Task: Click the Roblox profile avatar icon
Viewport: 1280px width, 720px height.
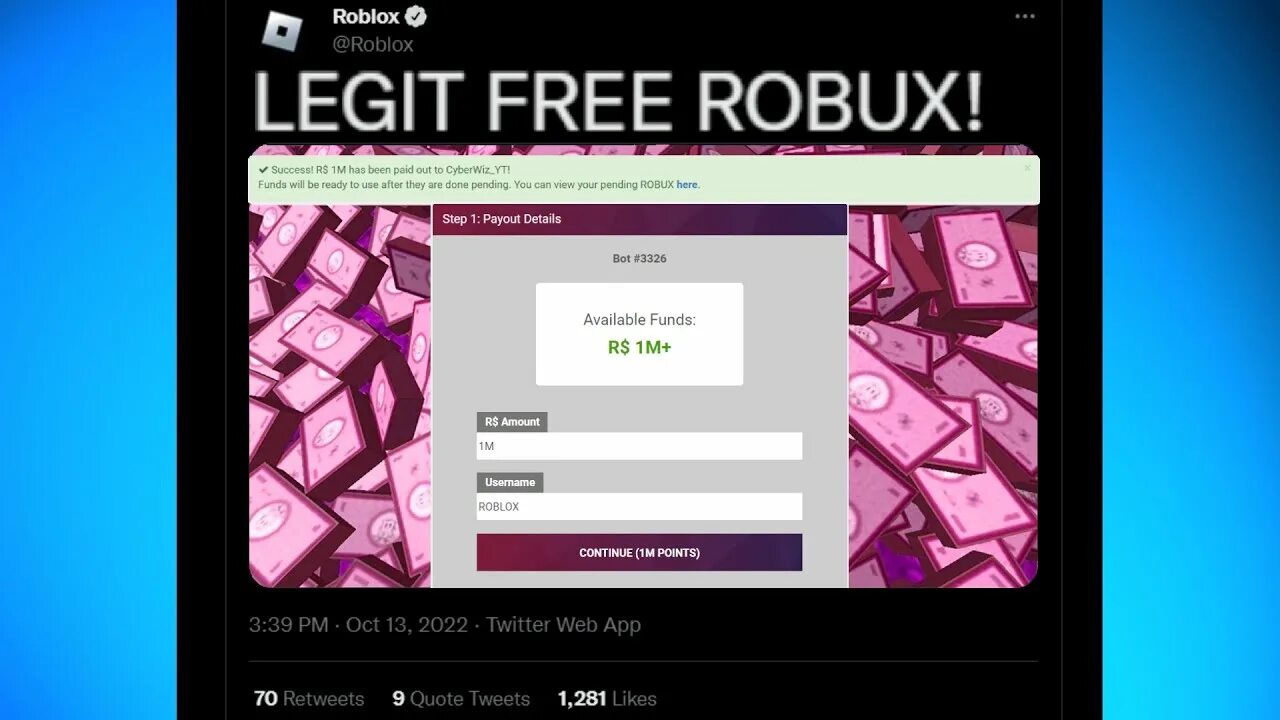Action: click(282, 30)
